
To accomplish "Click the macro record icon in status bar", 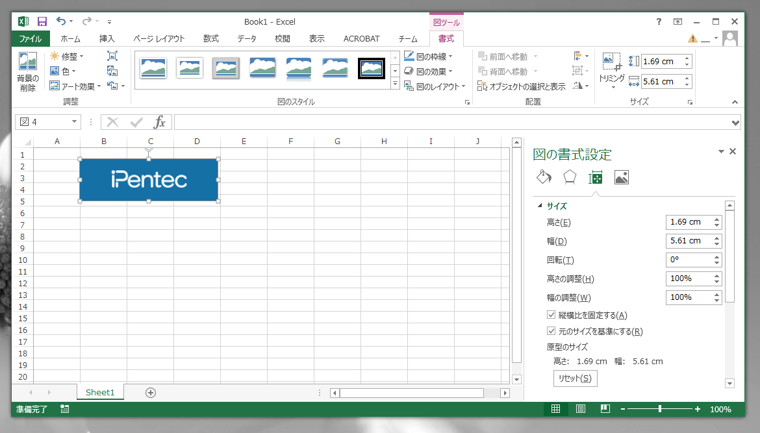I will coord(64,409).
